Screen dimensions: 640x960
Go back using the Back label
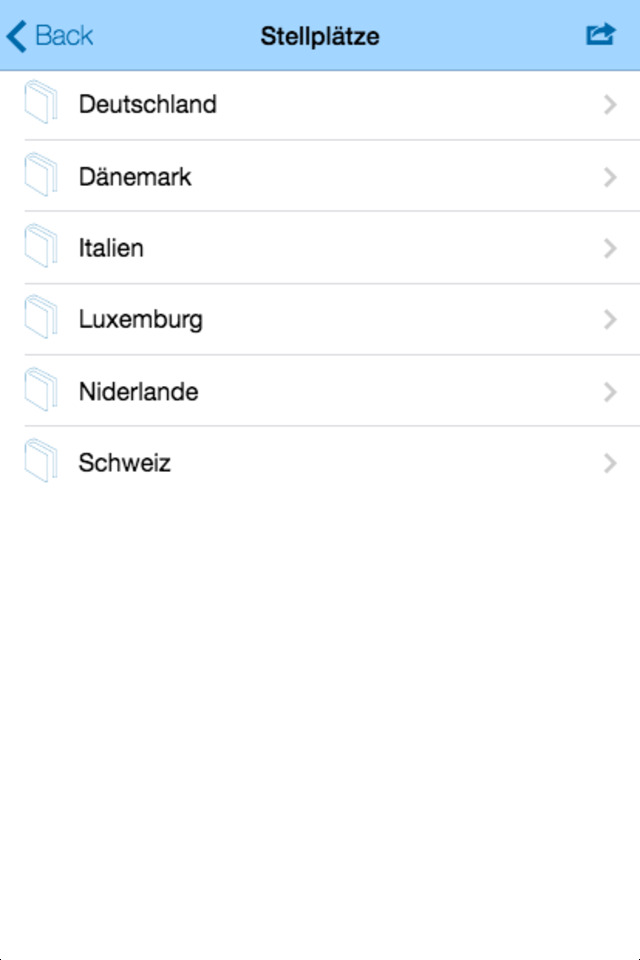(64, 36)
